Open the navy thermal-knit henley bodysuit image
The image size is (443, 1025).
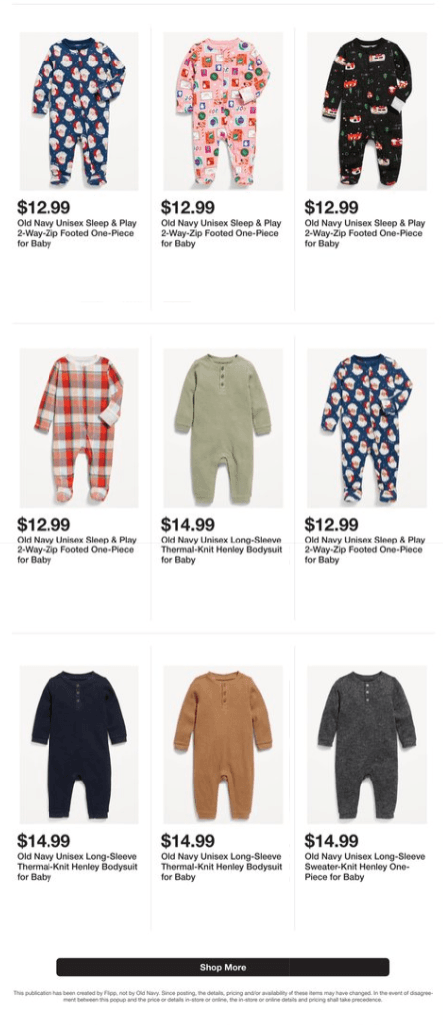click(x=79, y=745)
